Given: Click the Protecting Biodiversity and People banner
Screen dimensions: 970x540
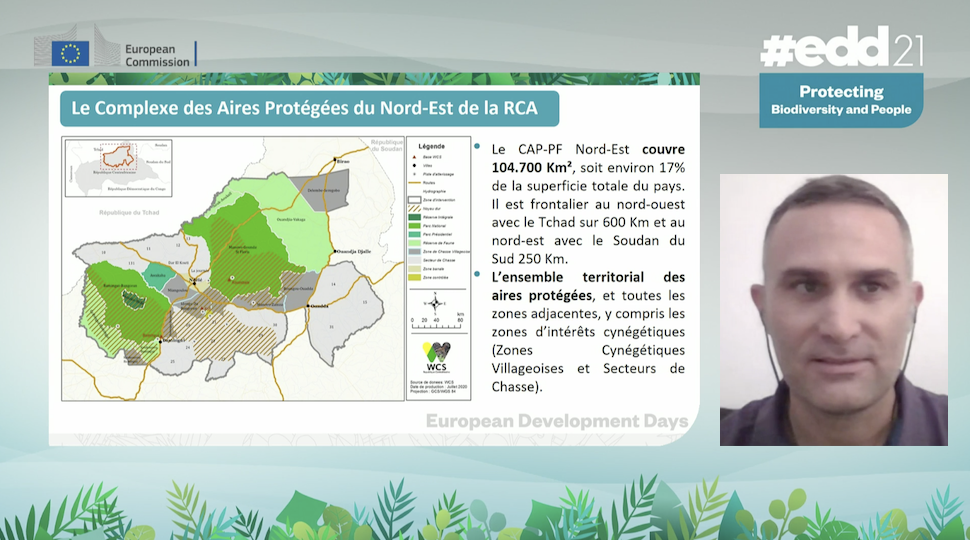Looking at the screenshot, I should (841, 101).
